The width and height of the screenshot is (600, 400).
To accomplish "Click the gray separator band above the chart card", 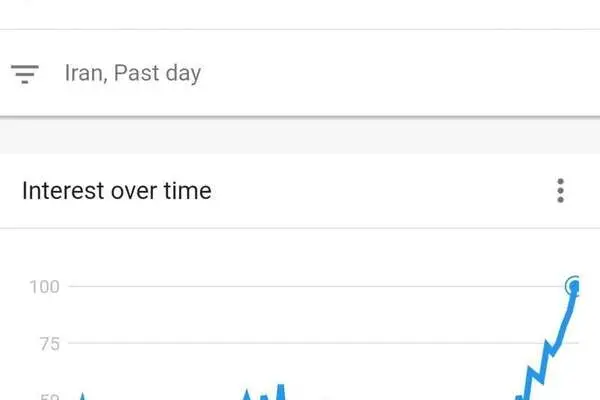I will (300, 136).
